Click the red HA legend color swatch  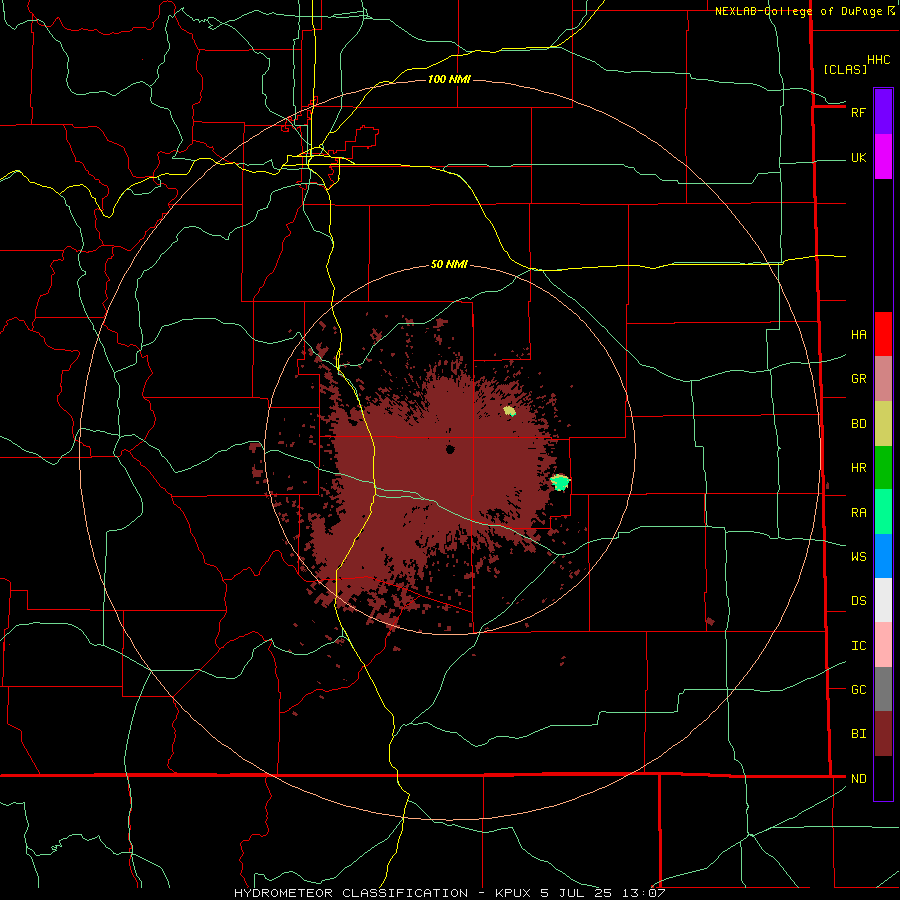pyautogui.click(x=883, y=334)
